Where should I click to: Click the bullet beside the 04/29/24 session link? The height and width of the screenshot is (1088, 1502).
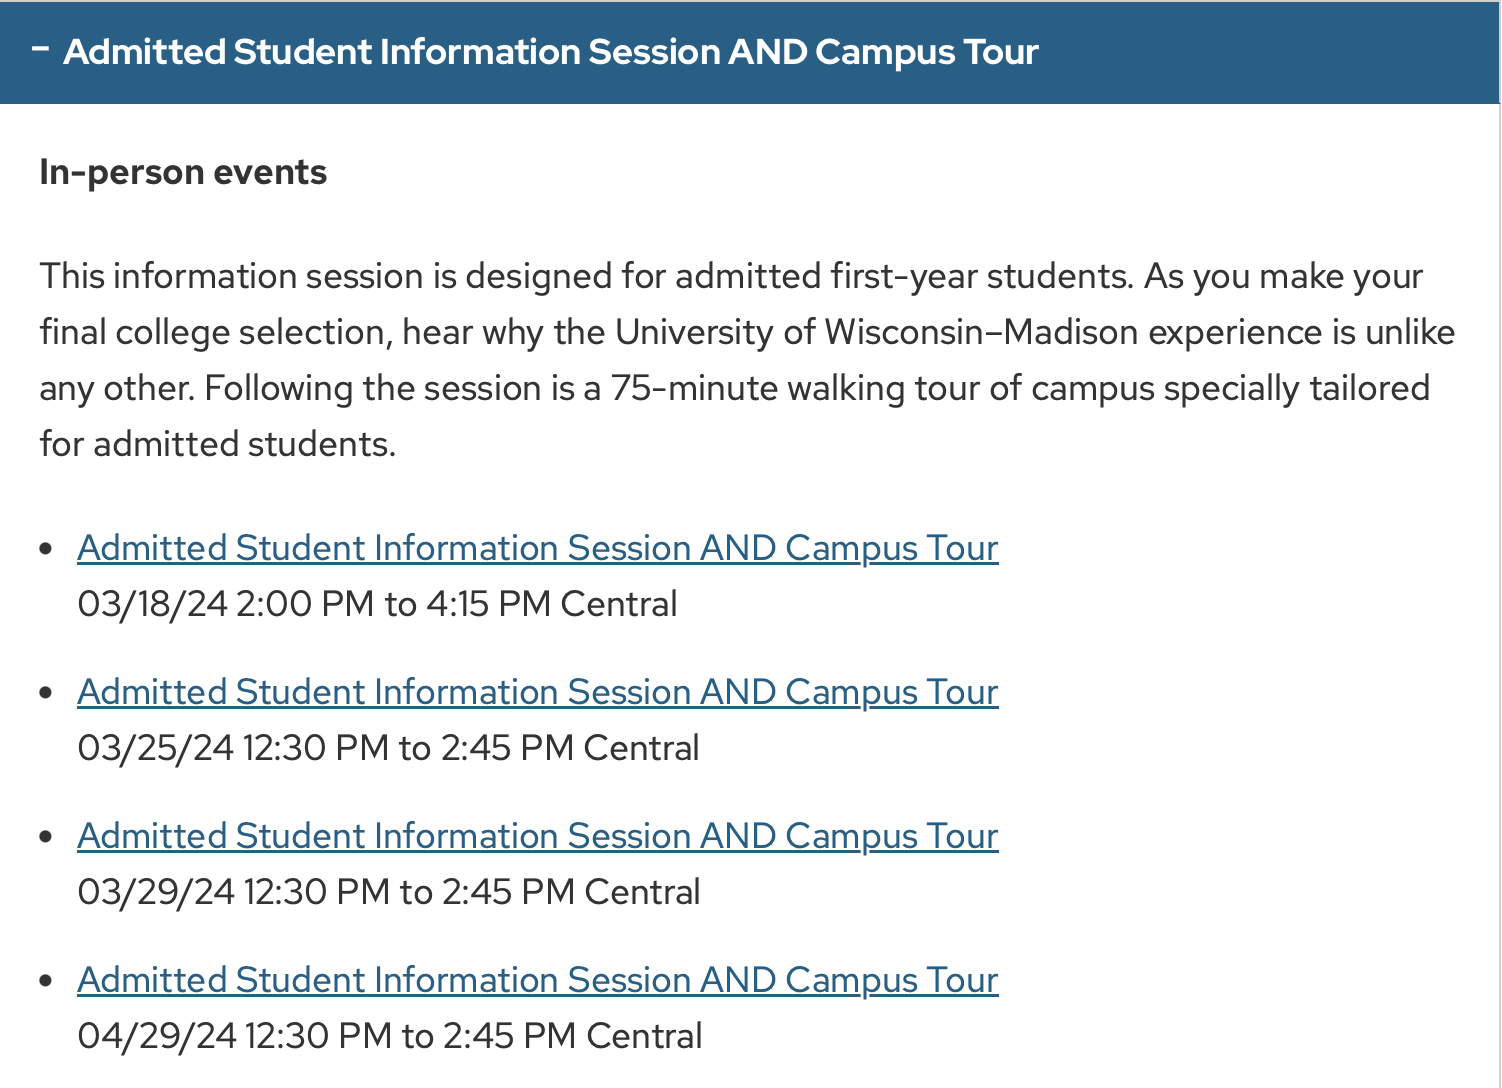tap(46, 981)
